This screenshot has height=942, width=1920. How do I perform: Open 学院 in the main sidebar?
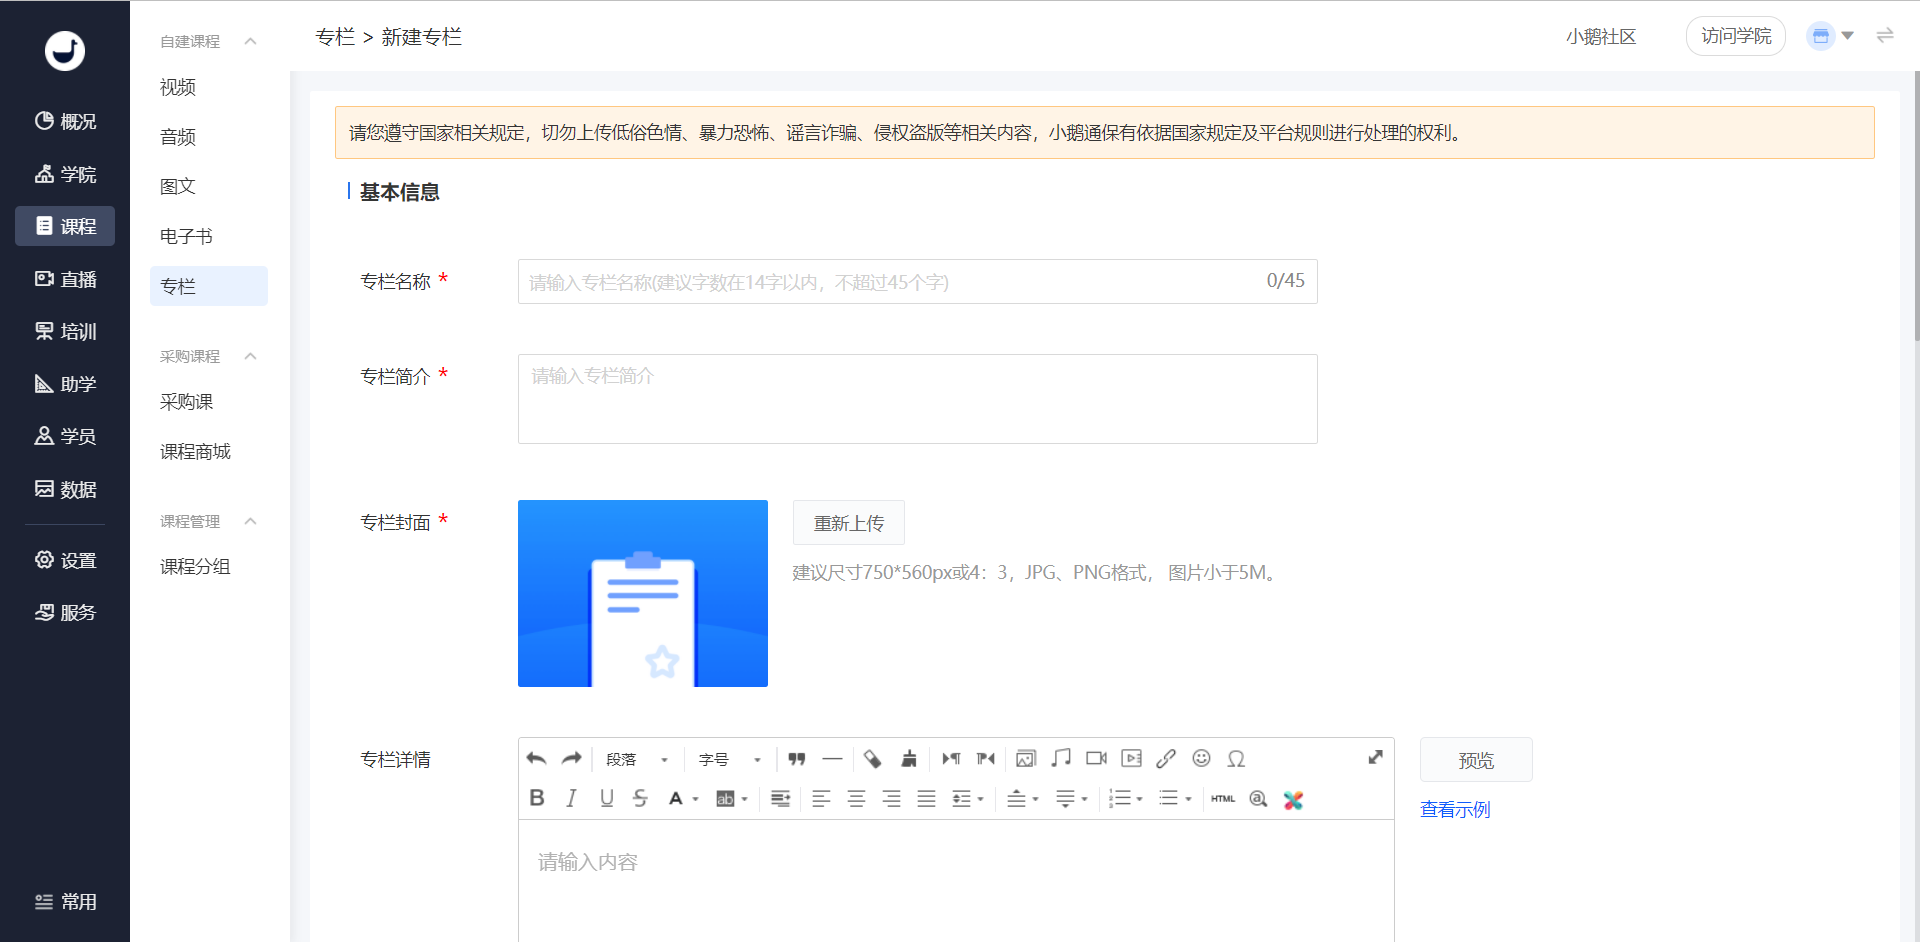point(65,174)
